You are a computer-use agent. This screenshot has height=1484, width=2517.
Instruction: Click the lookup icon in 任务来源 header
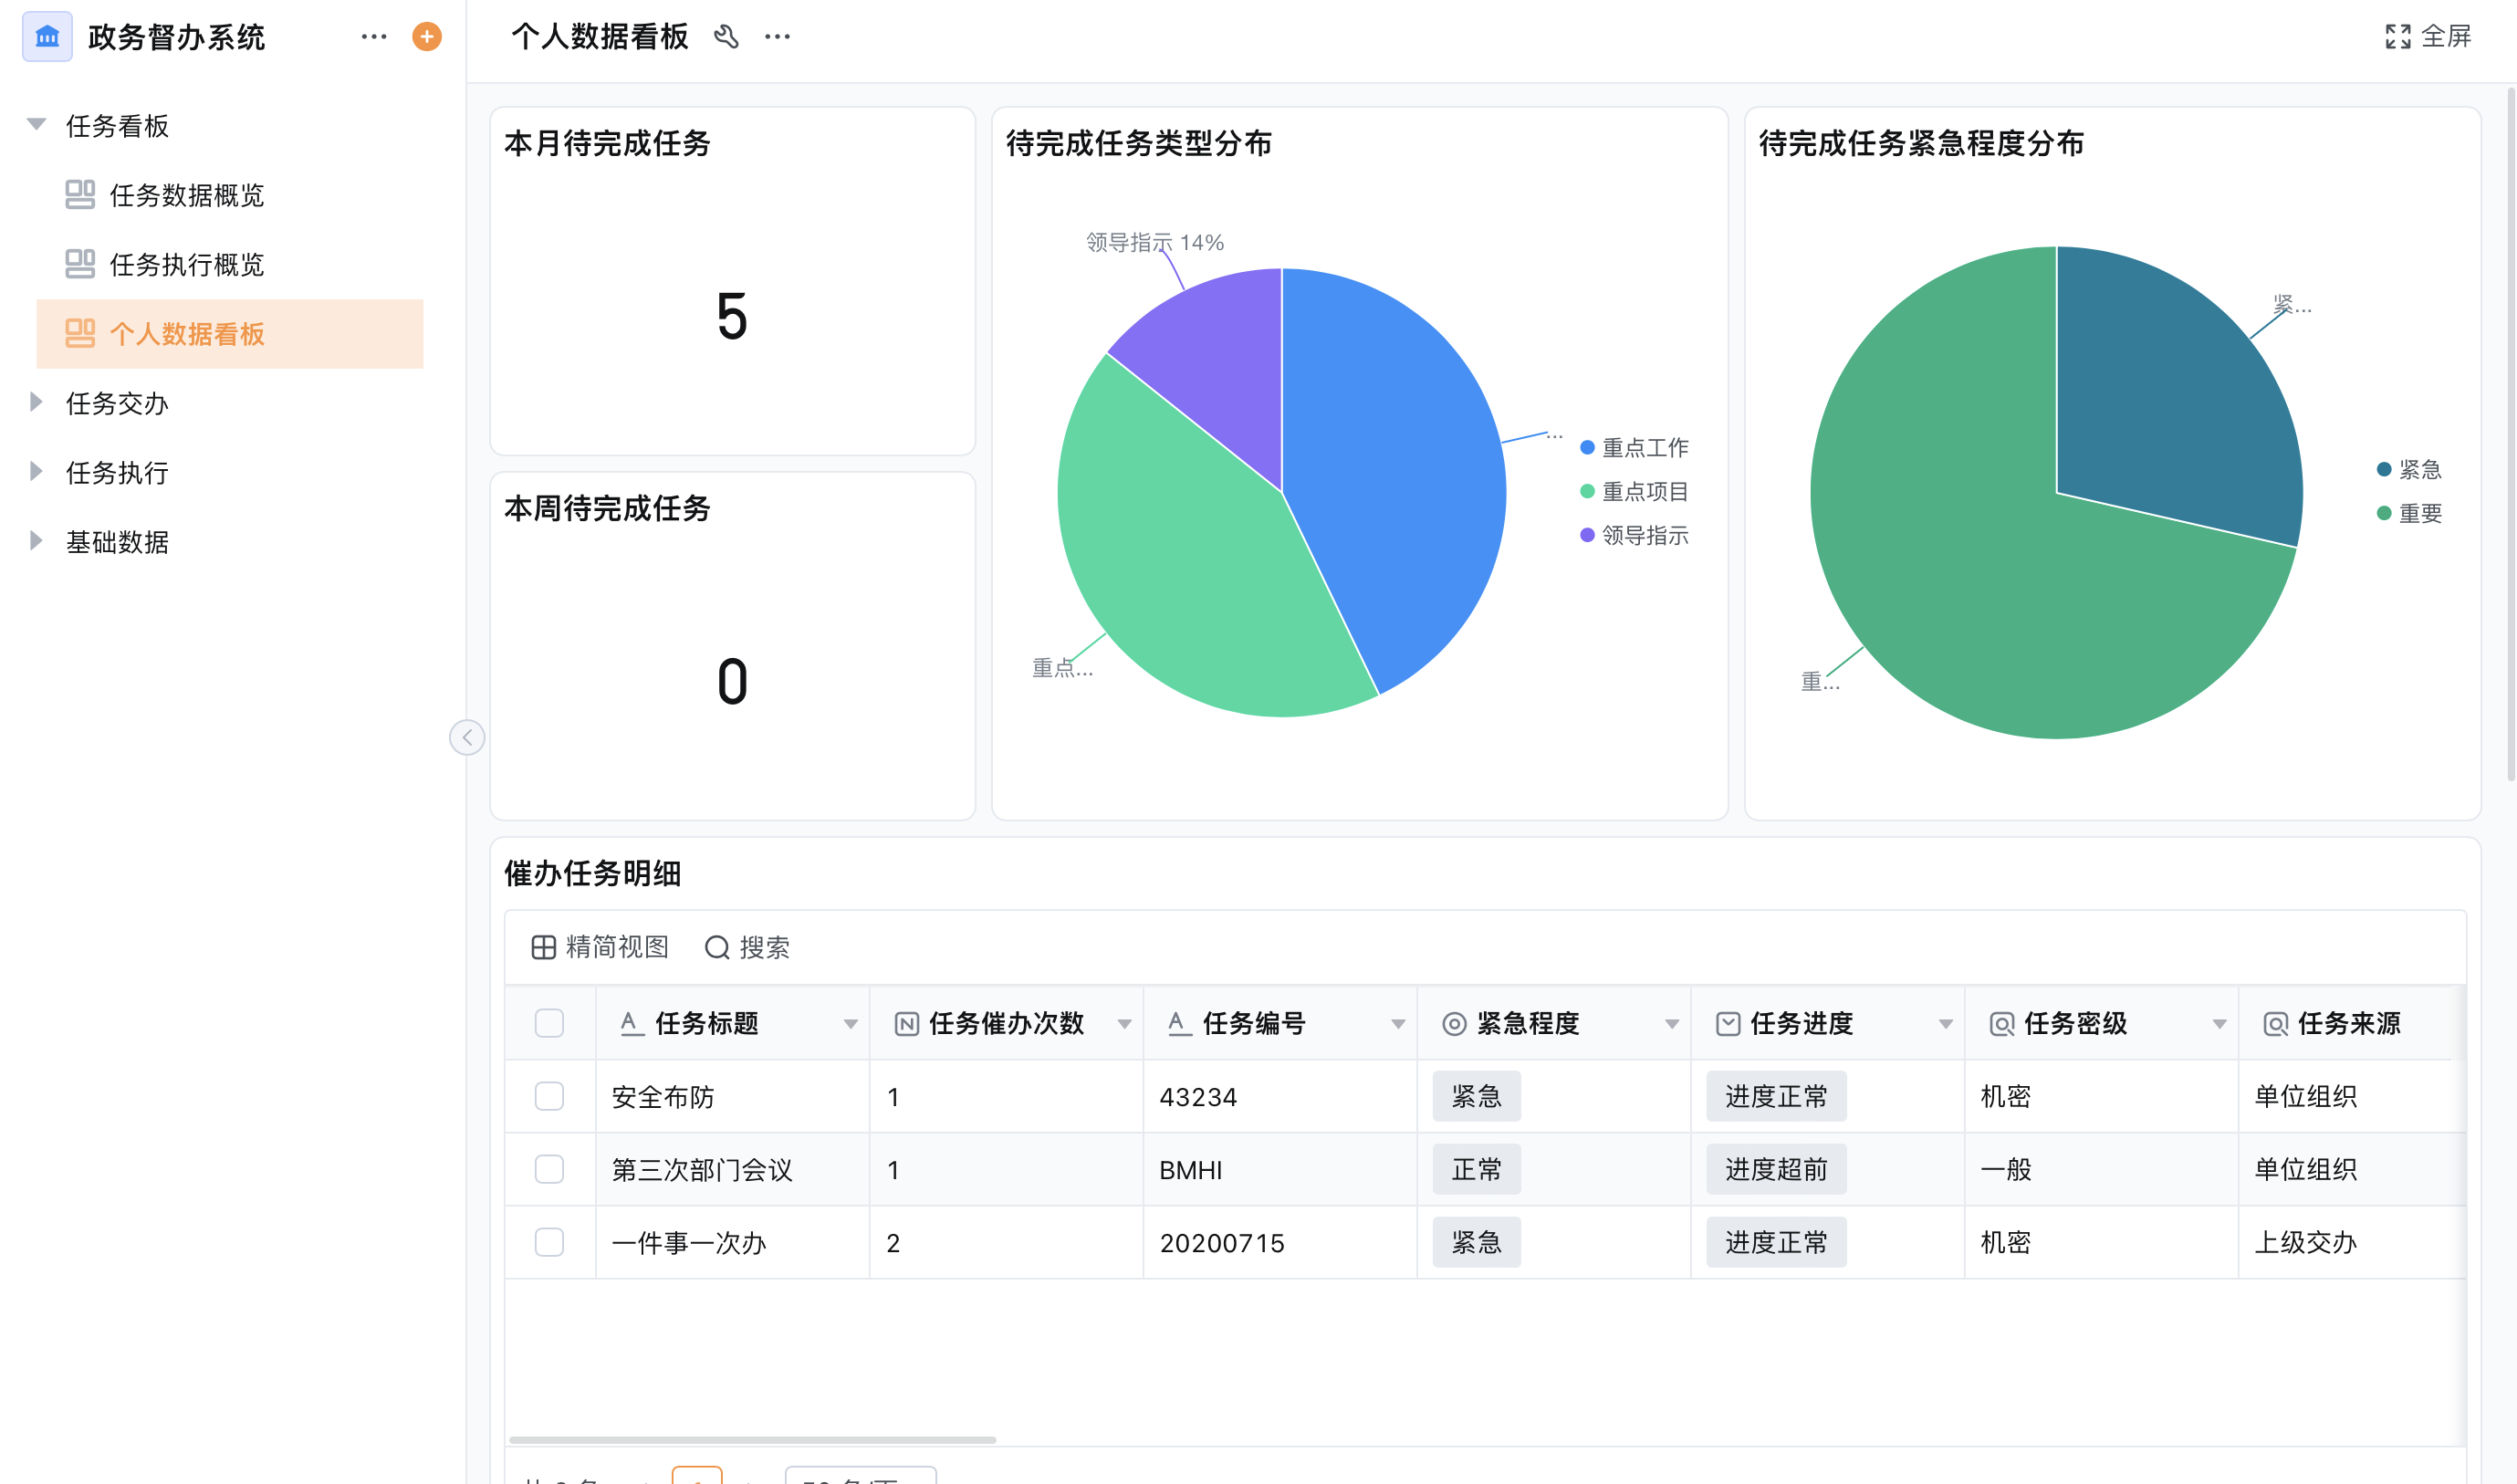[2275, 1023]
